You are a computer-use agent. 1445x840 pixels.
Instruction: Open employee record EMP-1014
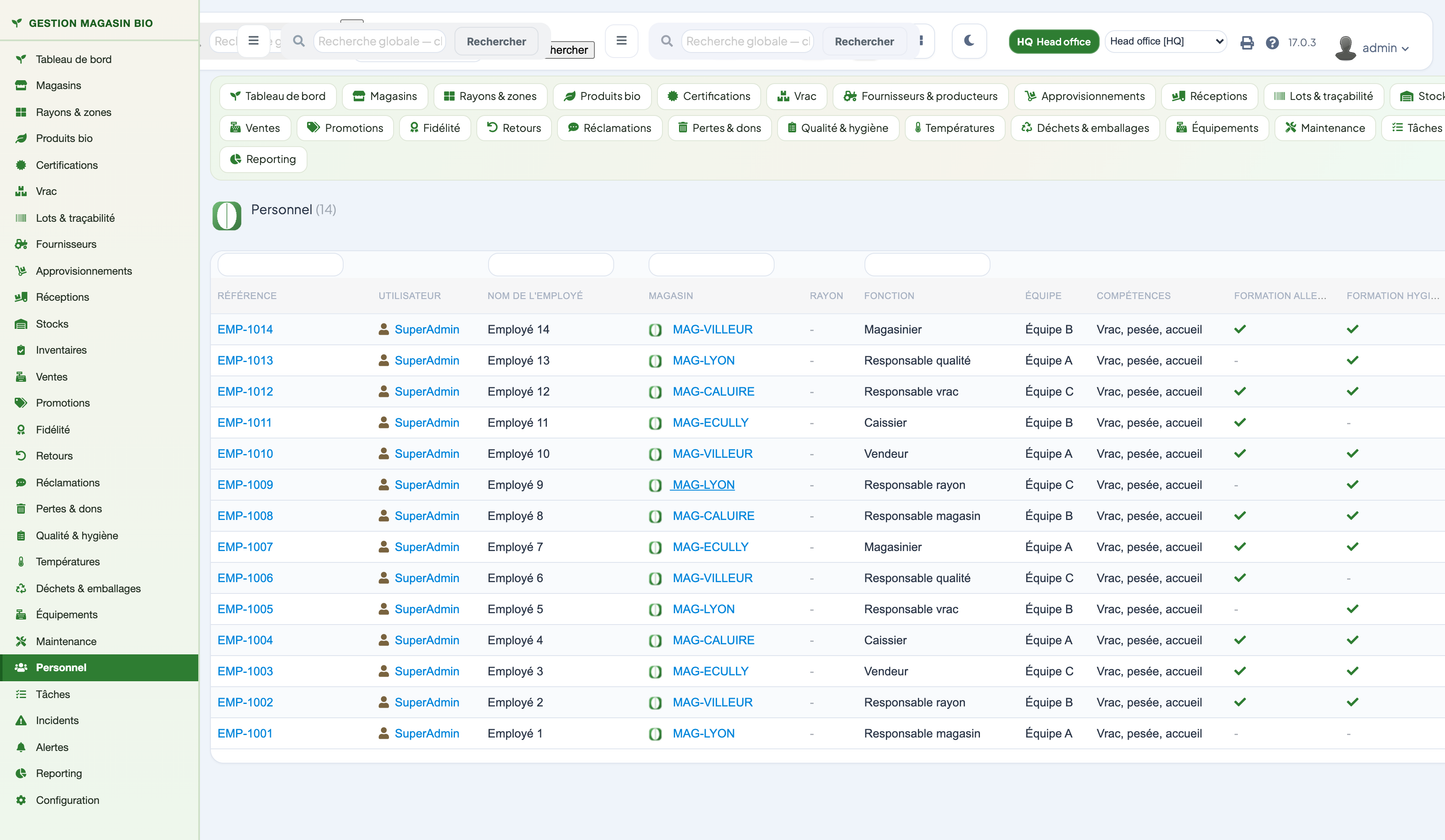click(x=245, y=330)
